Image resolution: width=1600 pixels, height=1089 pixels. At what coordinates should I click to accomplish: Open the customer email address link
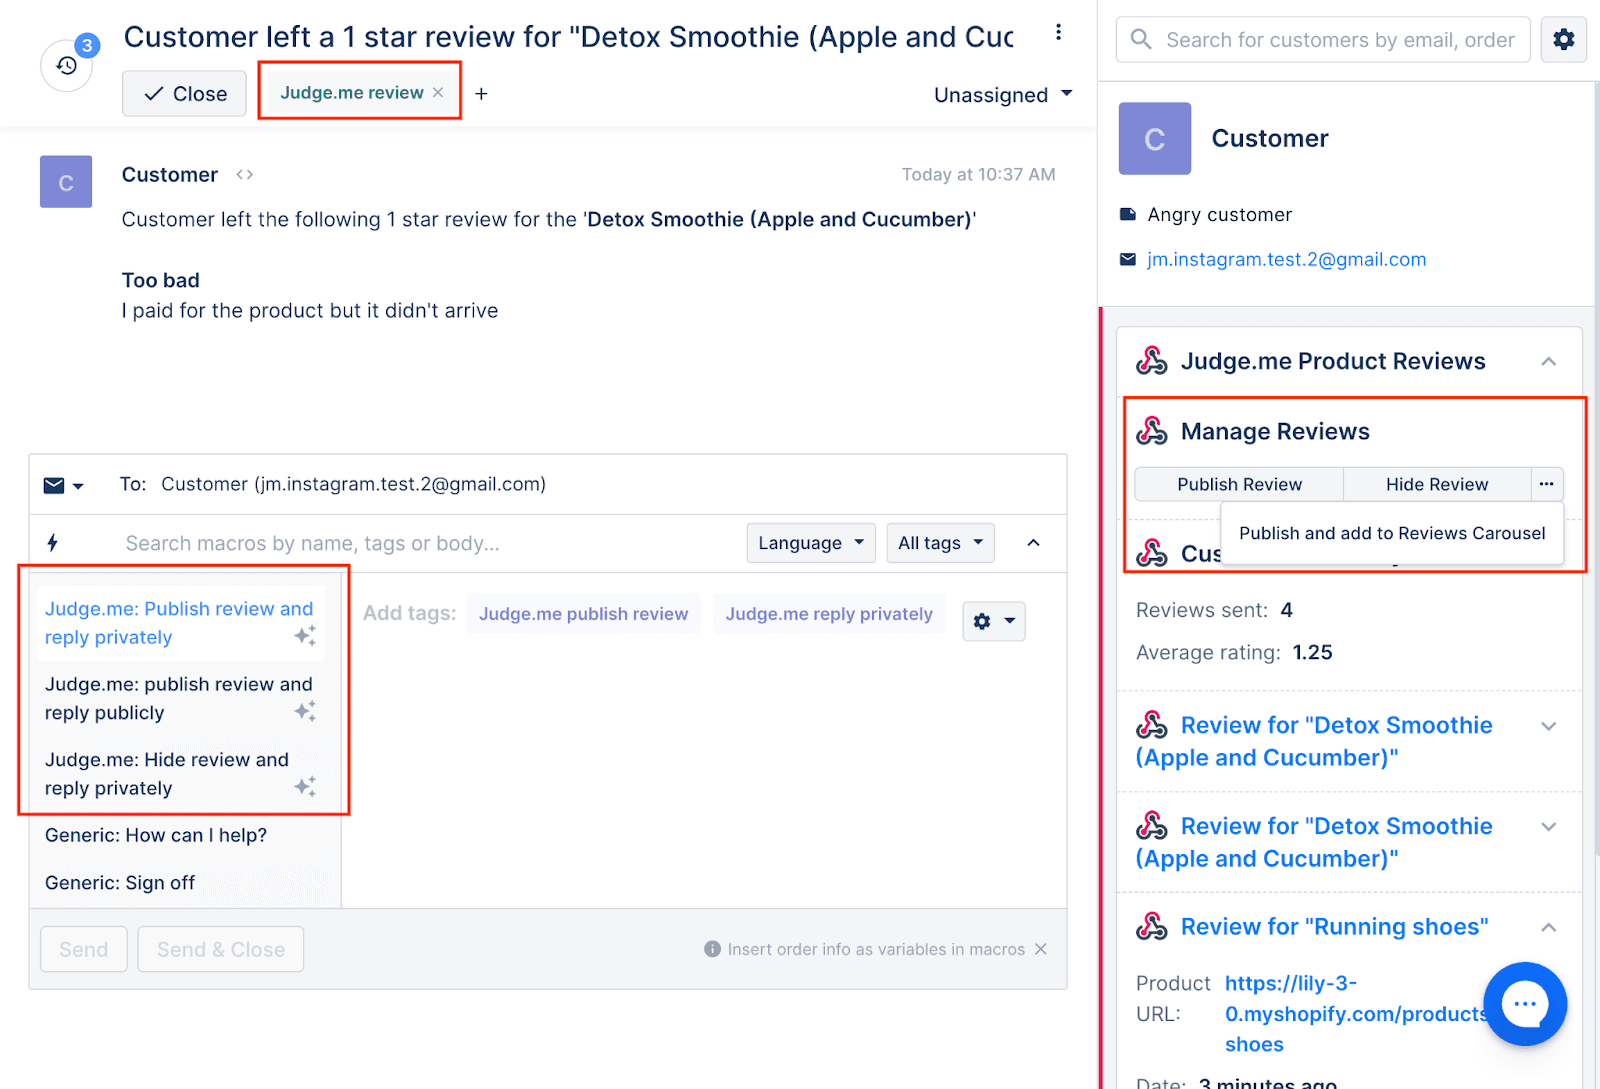(1286, 260)
